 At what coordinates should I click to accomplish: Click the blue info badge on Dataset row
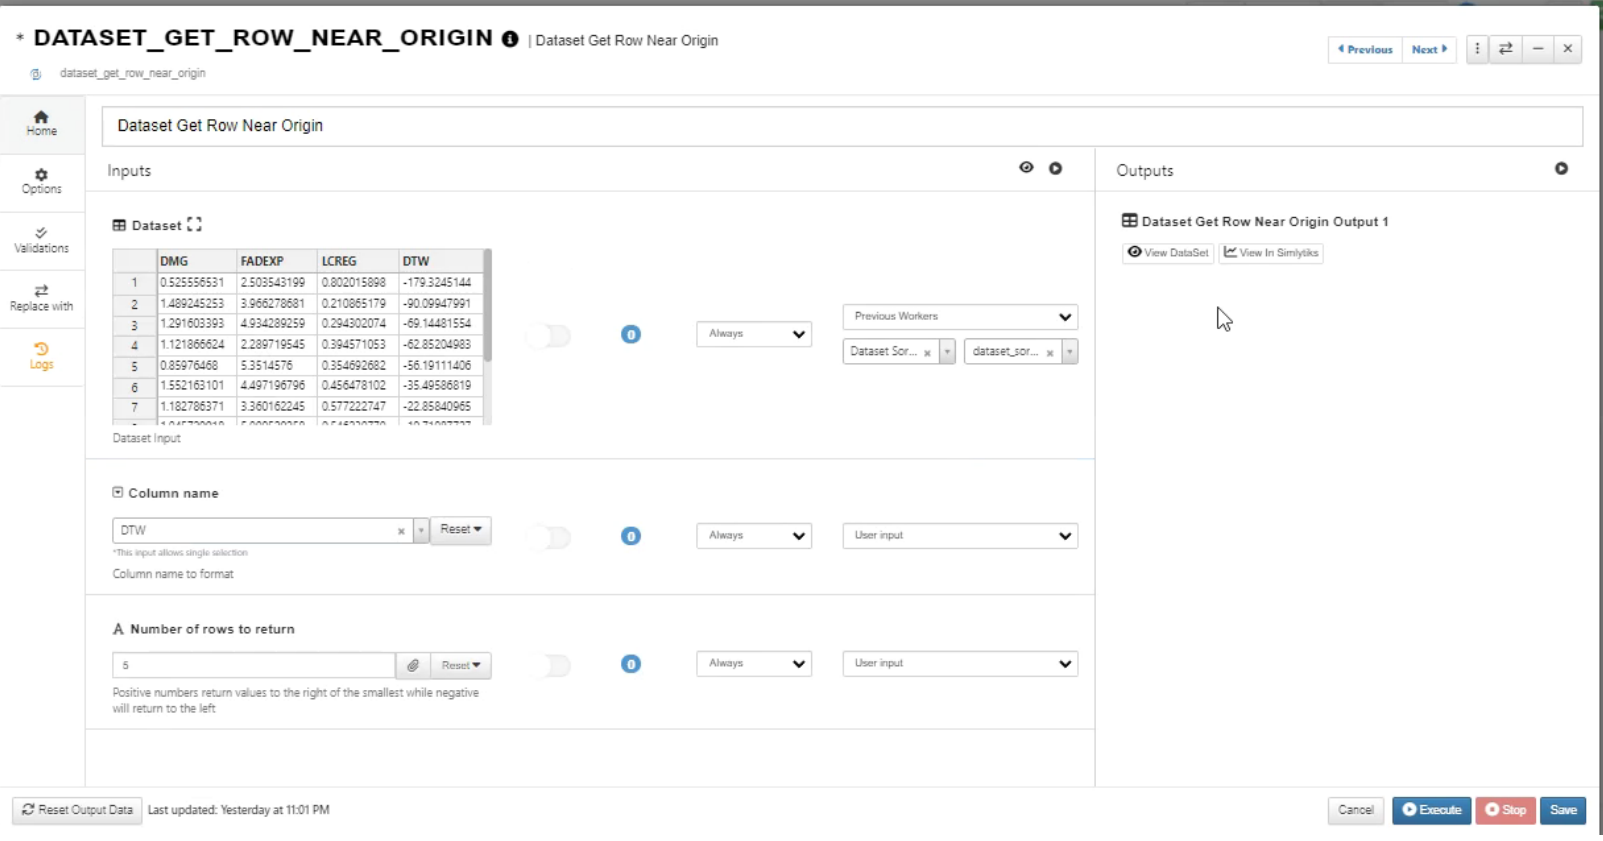631,334
